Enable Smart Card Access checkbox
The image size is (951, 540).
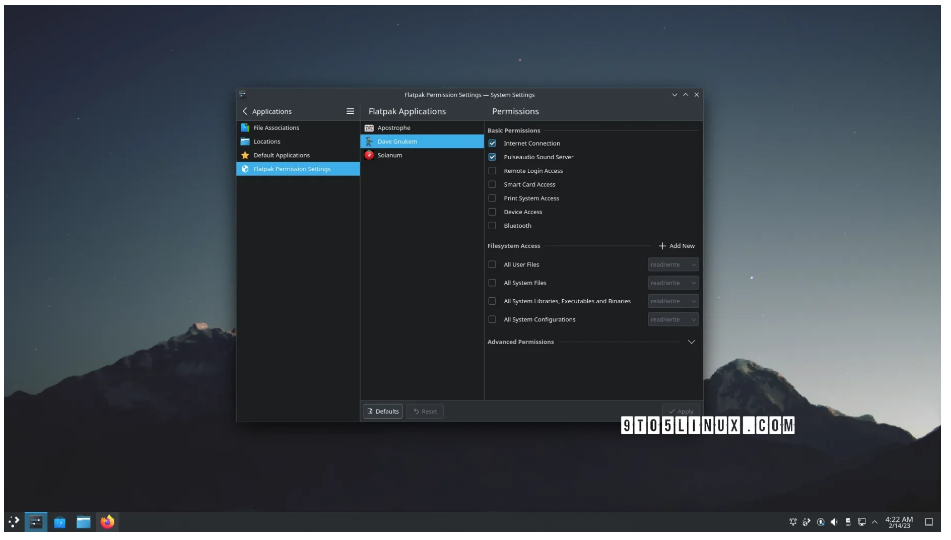(x=492, y=184)
